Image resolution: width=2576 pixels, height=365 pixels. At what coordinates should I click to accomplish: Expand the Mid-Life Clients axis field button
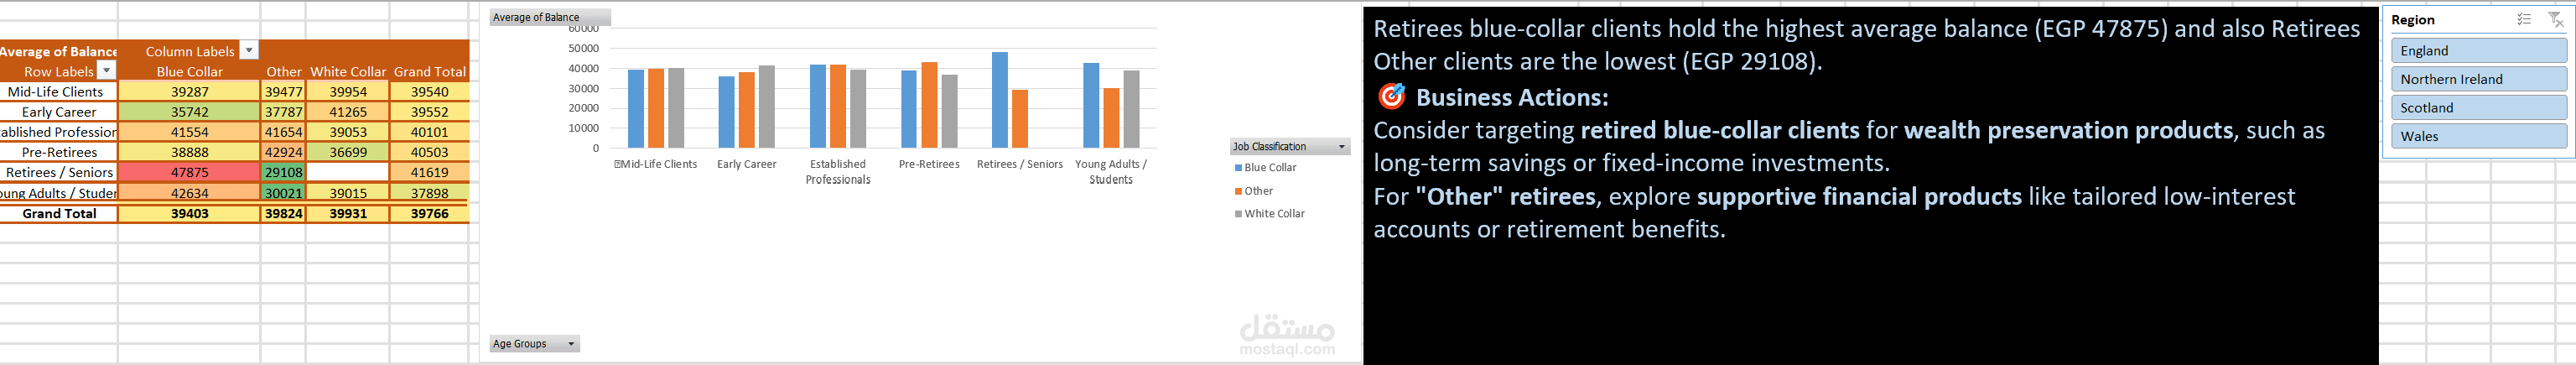[x=618, y=164]
